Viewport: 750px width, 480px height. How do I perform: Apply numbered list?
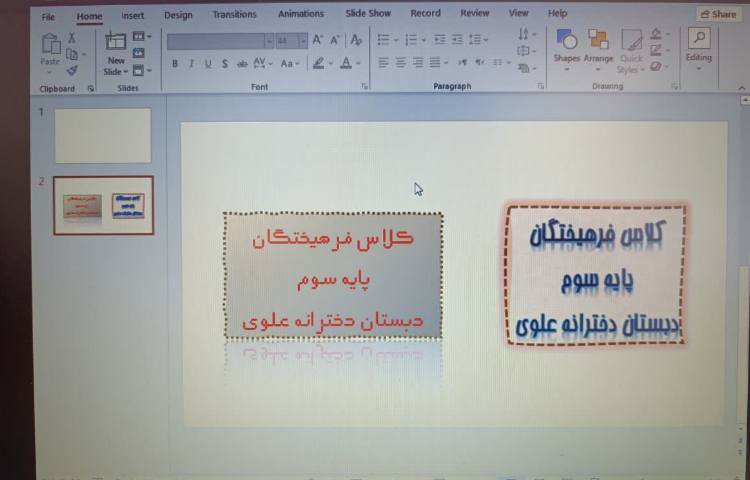(411, 40)
